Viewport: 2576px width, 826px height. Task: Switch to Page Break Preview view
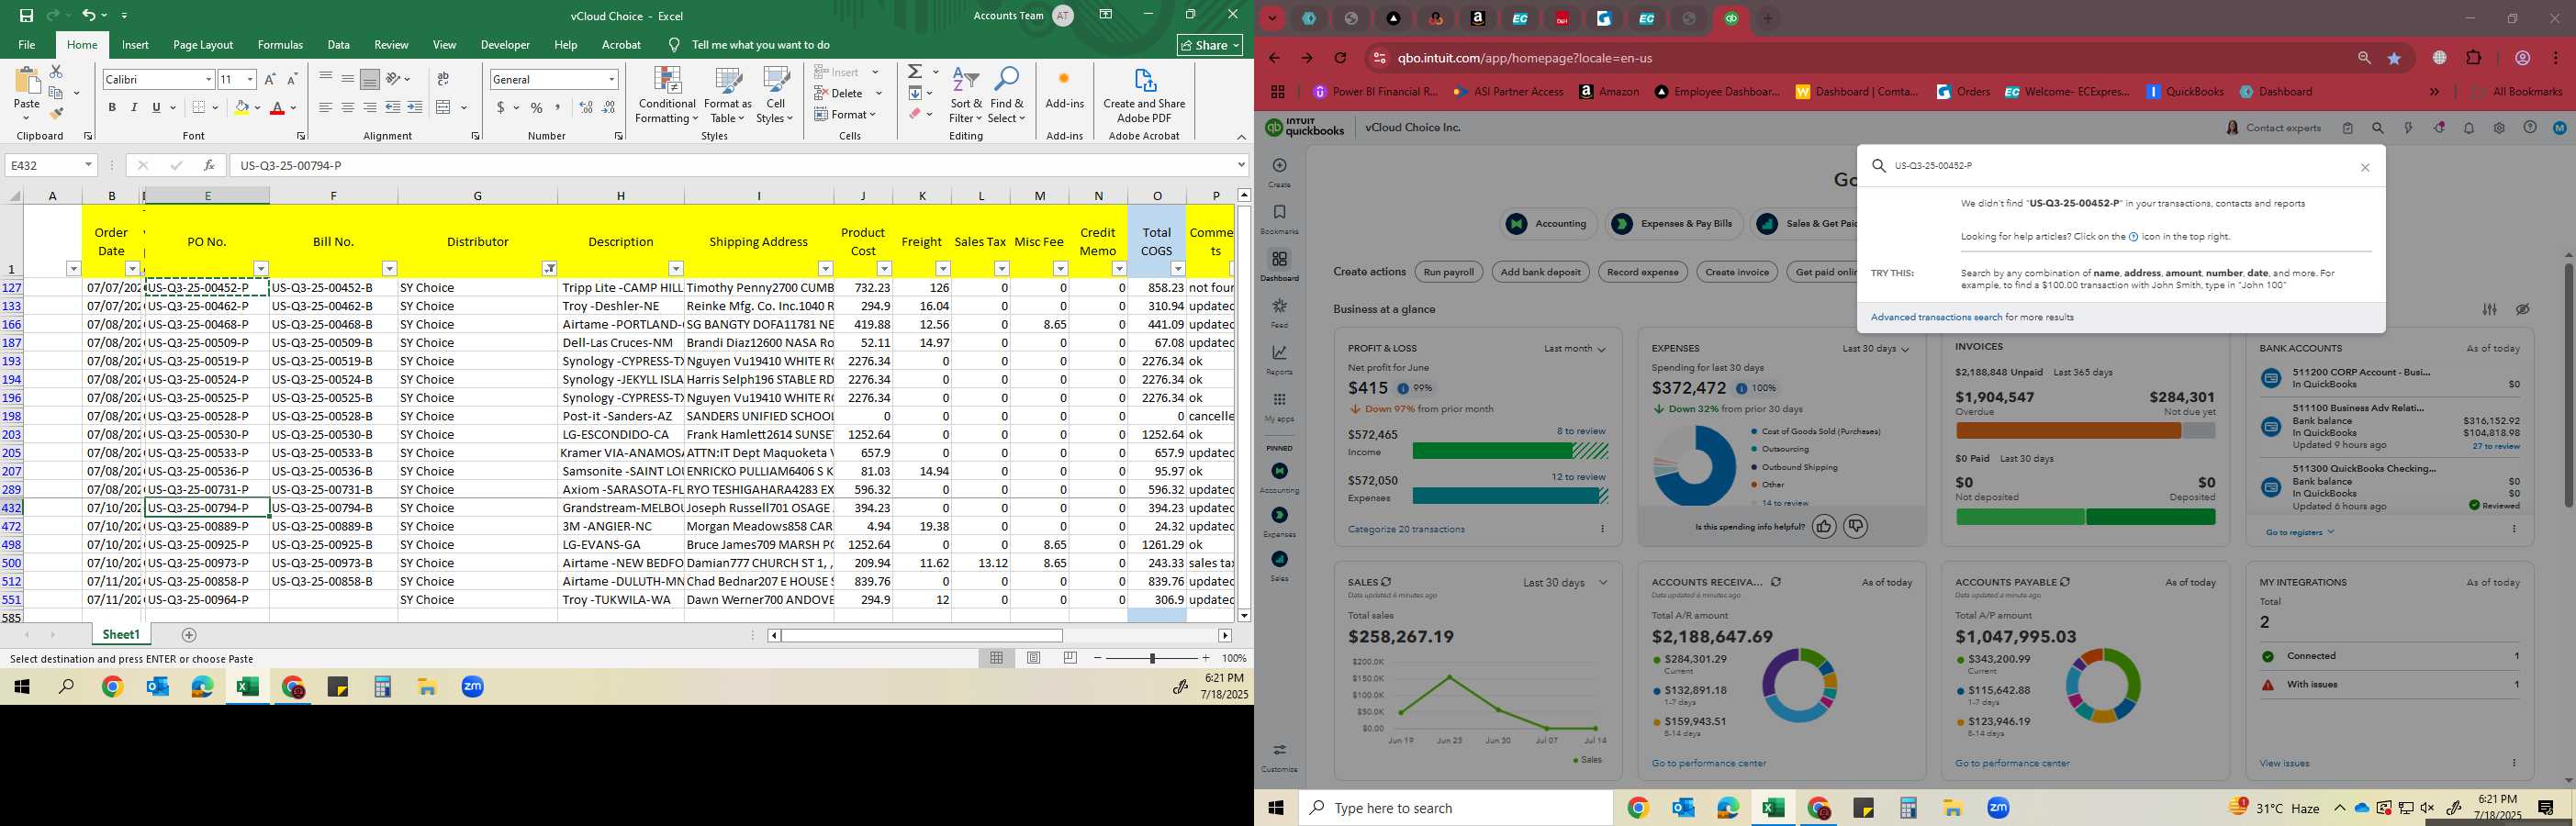click(1071, 658)
